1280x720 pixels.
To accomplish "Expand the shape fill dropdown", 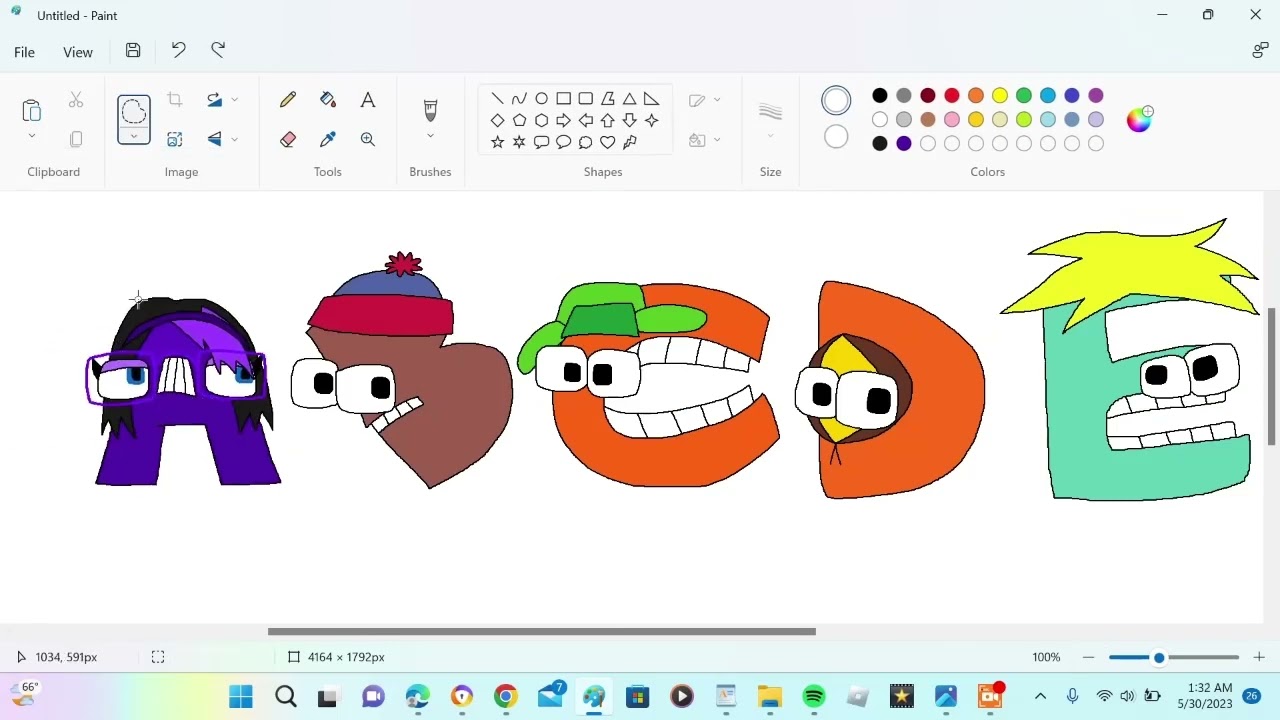I will [x=717, y=140].
